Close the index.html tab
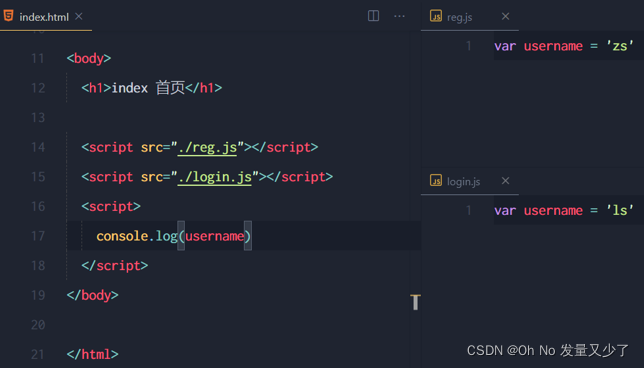Viewport: 644px width, 368px height. (79, 16)
